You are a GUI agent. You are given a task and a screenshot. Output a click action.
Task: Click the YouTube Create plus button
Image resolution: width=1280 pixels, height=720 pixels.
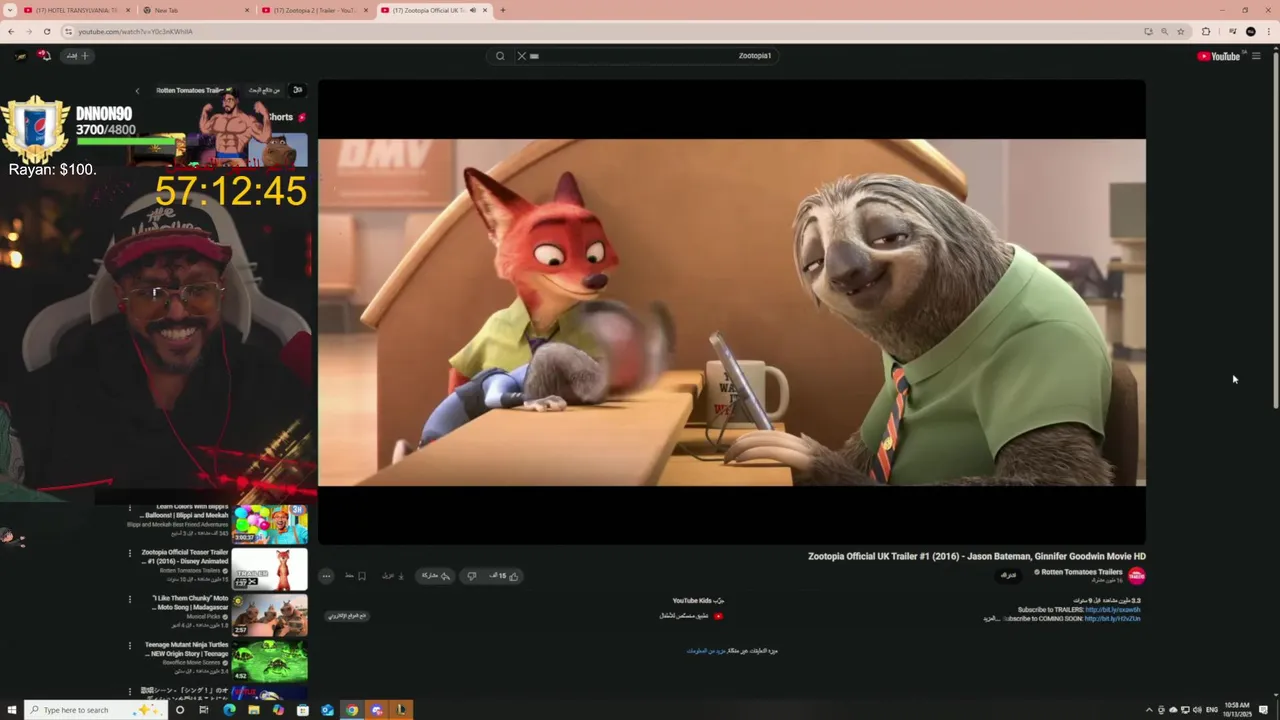tap(78, 56)
